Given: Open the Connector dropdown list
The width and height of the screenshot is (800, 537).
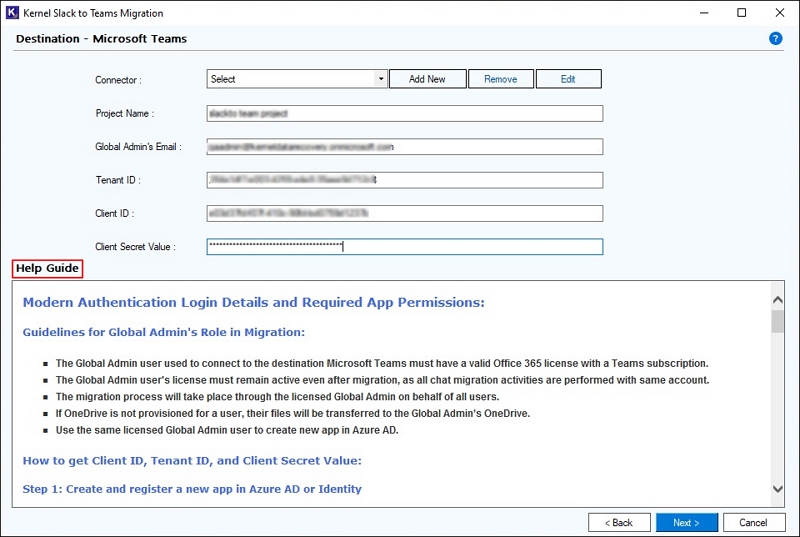Looking at the screenshot, I should [297, 79].
